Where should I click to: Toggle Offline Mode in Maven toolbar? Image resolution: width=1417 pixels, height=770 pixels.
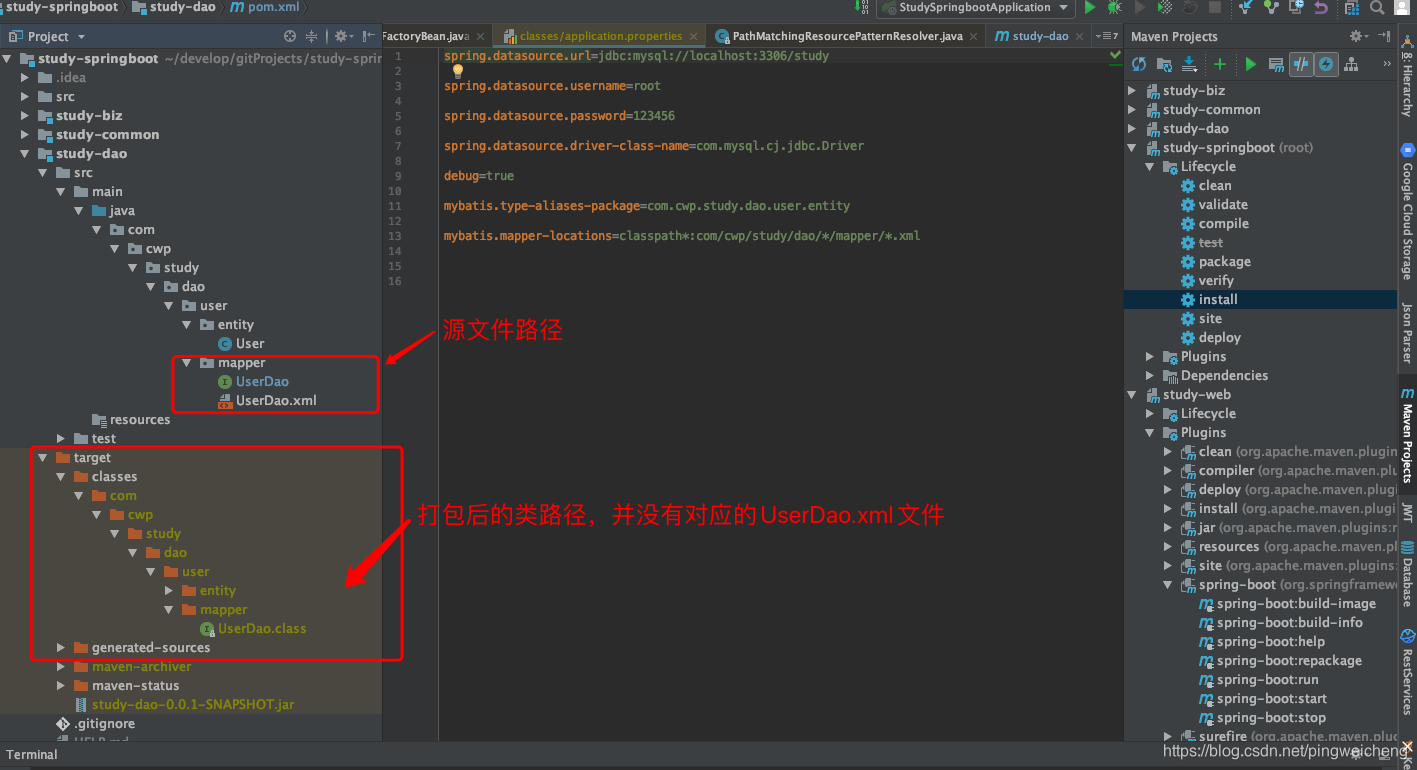(x=1301, y=64)
